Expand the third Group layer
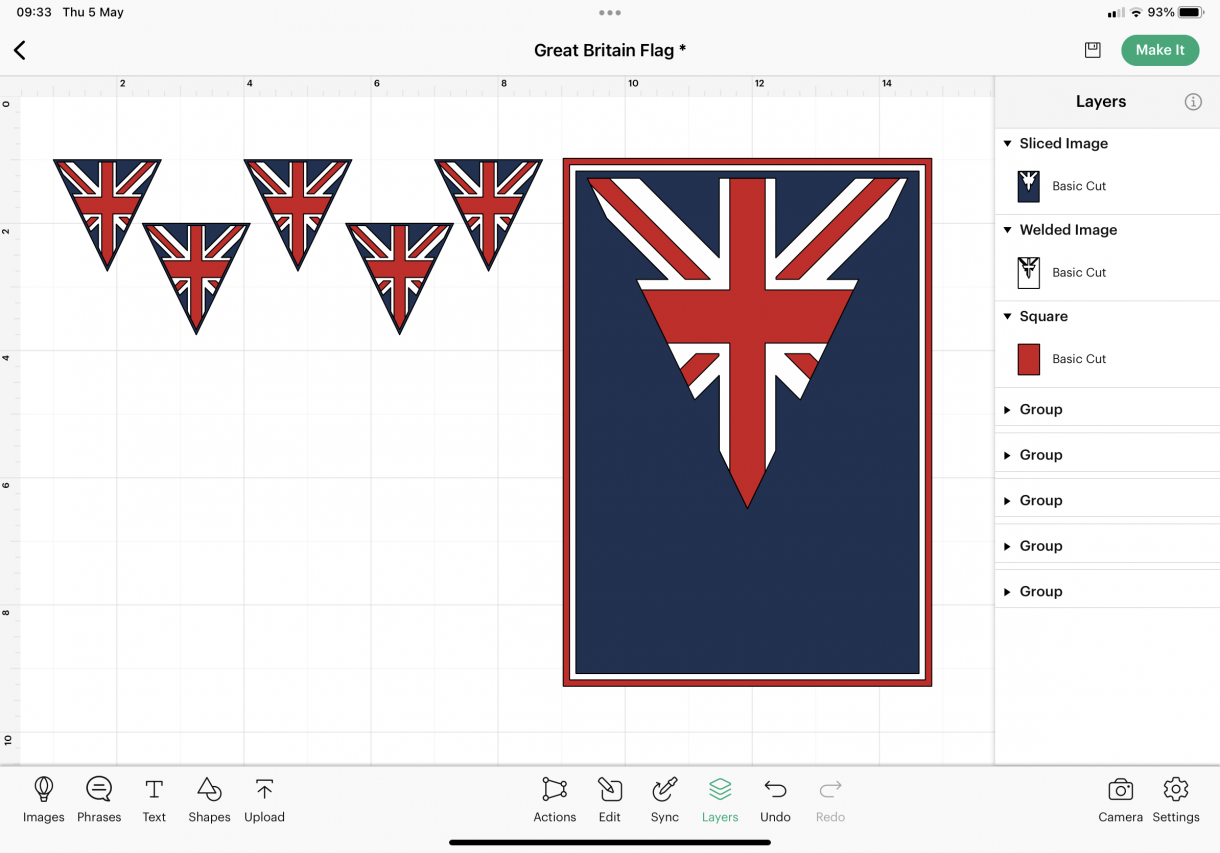This screenshot has width=1220, height=853. pos(1007,500)
